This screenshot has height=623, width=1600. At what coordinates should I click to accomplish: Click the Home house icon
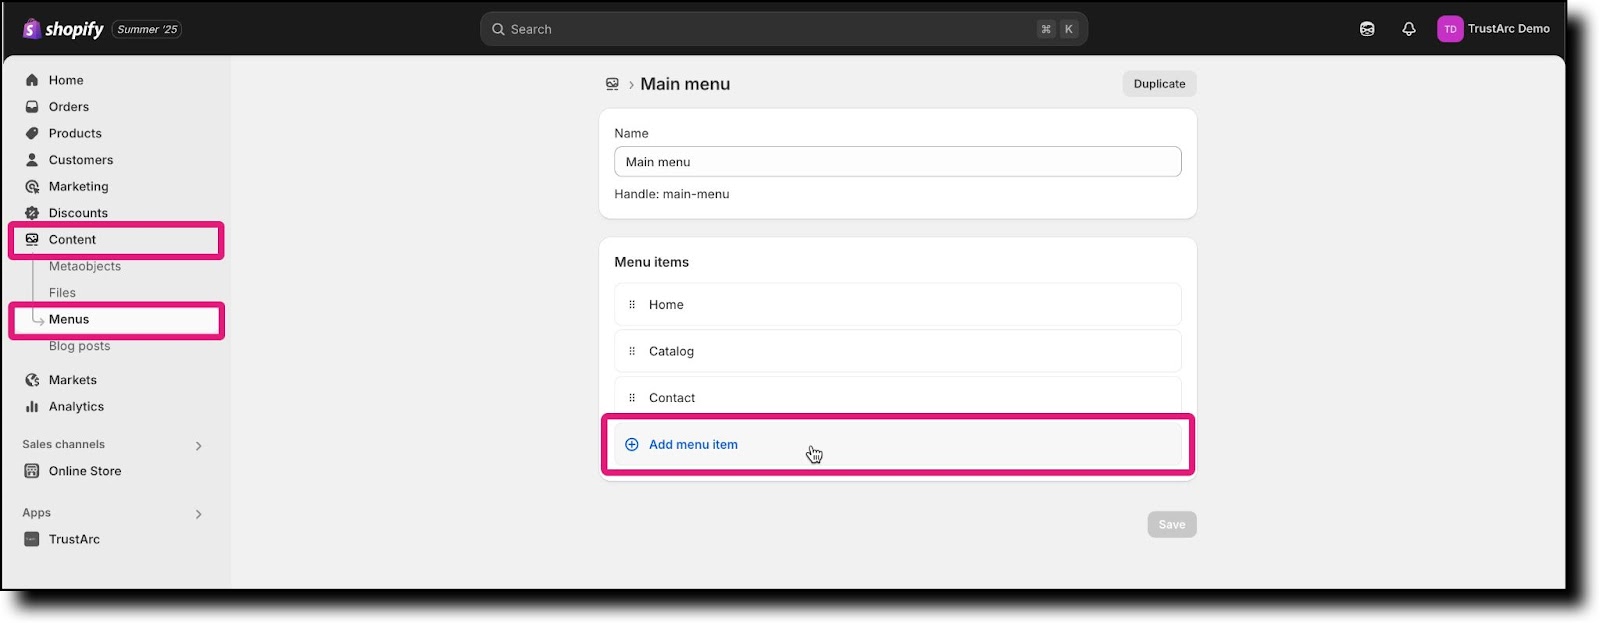[x=32, y=80]
